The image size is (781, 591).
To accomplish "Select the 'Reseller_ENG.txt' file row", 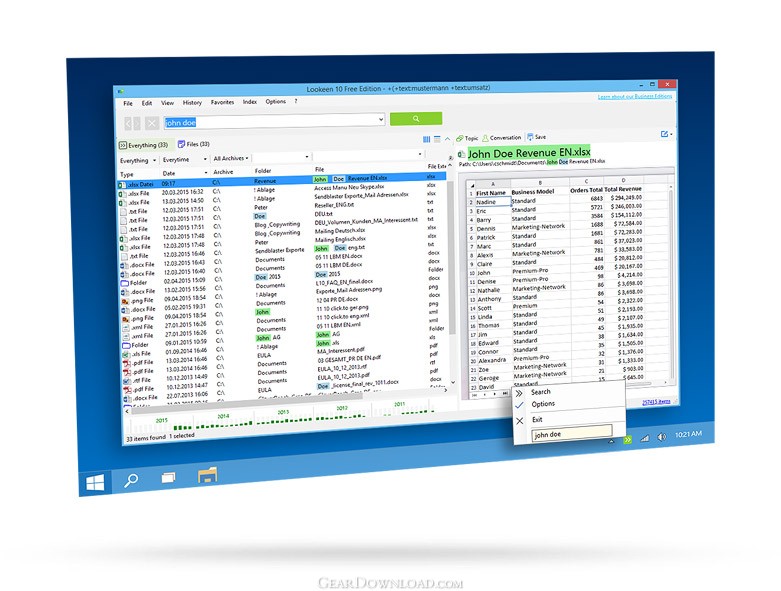I will [334, 205].
